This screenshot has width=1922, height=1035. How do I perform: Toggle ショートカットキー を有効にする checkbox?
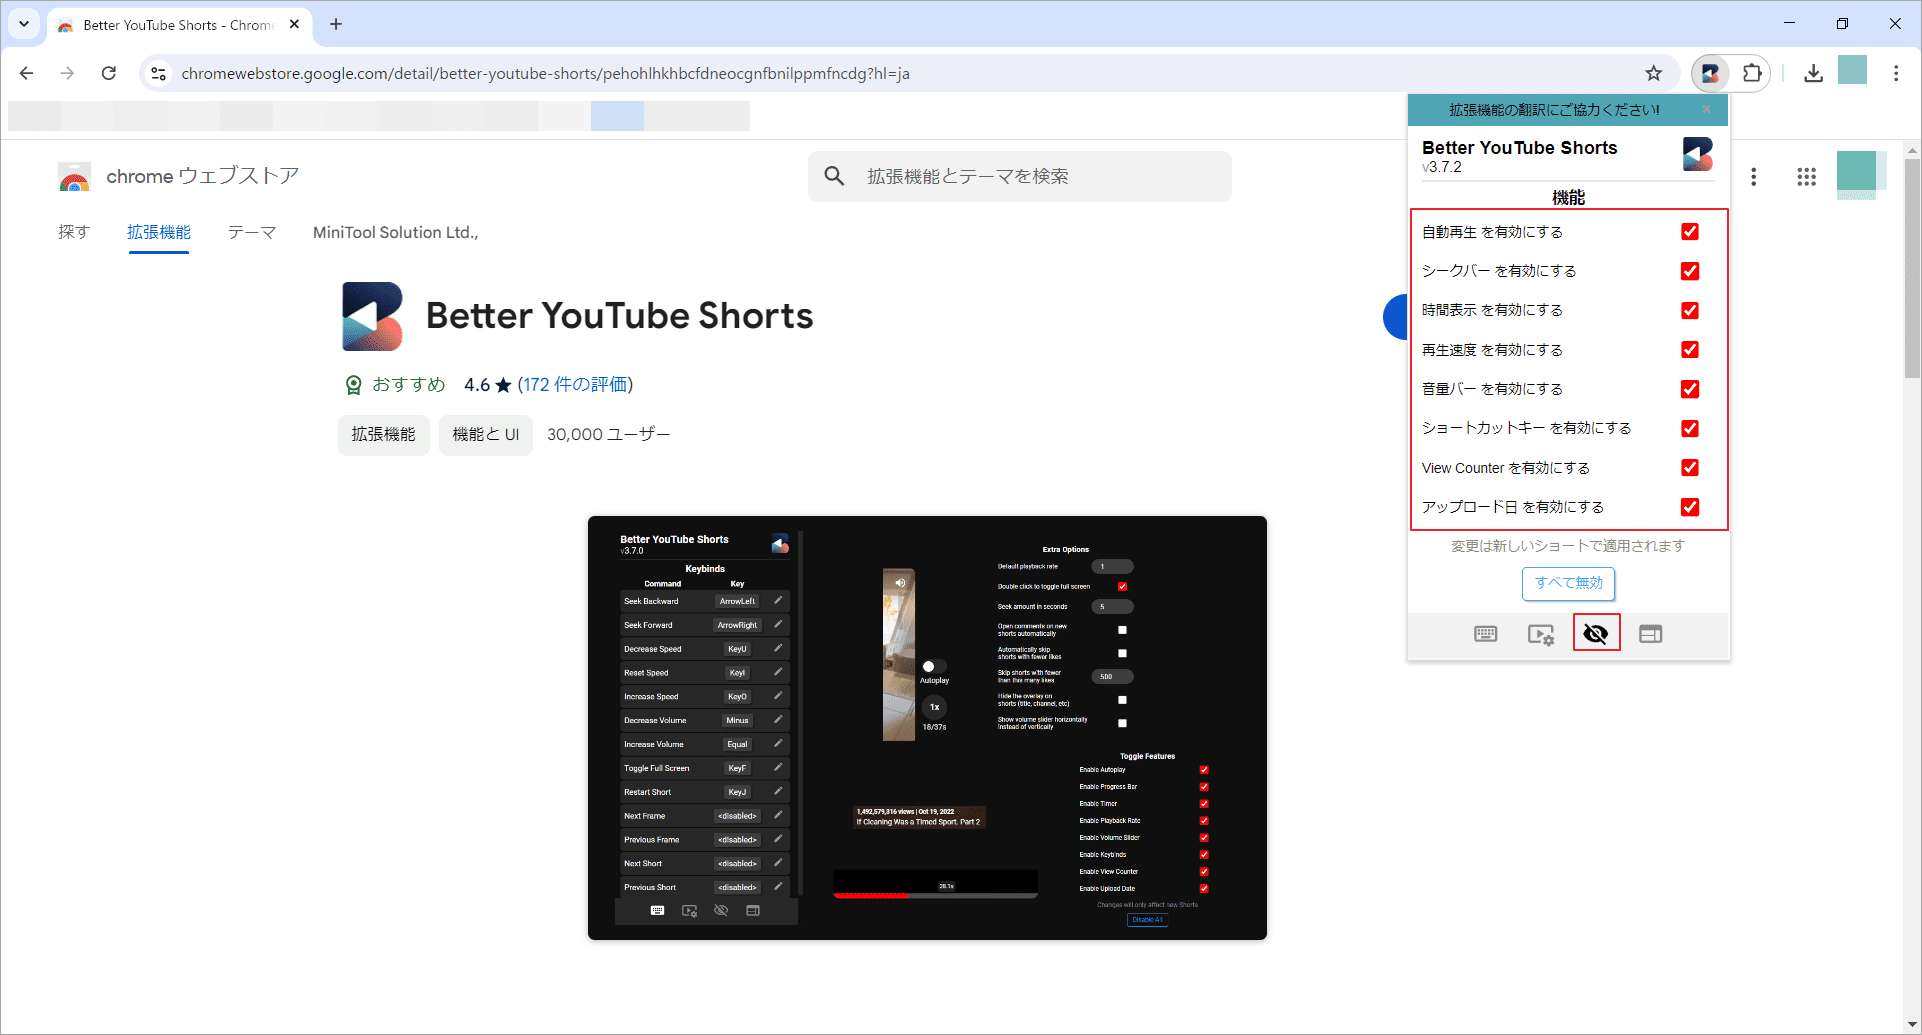(1690, 428)
